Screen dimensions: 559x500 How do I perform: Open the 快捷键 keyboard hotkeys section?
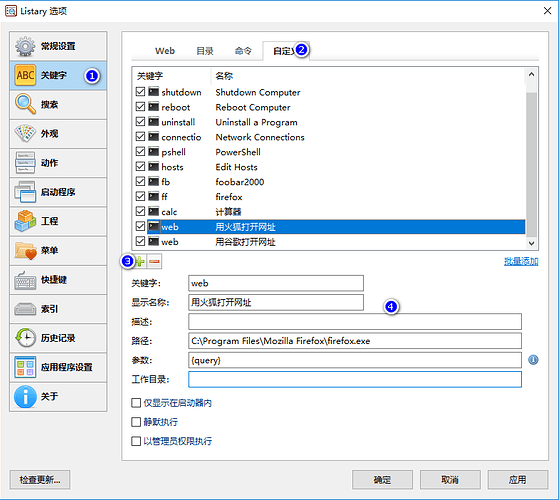pyautogui.click(x=58, y=280)
